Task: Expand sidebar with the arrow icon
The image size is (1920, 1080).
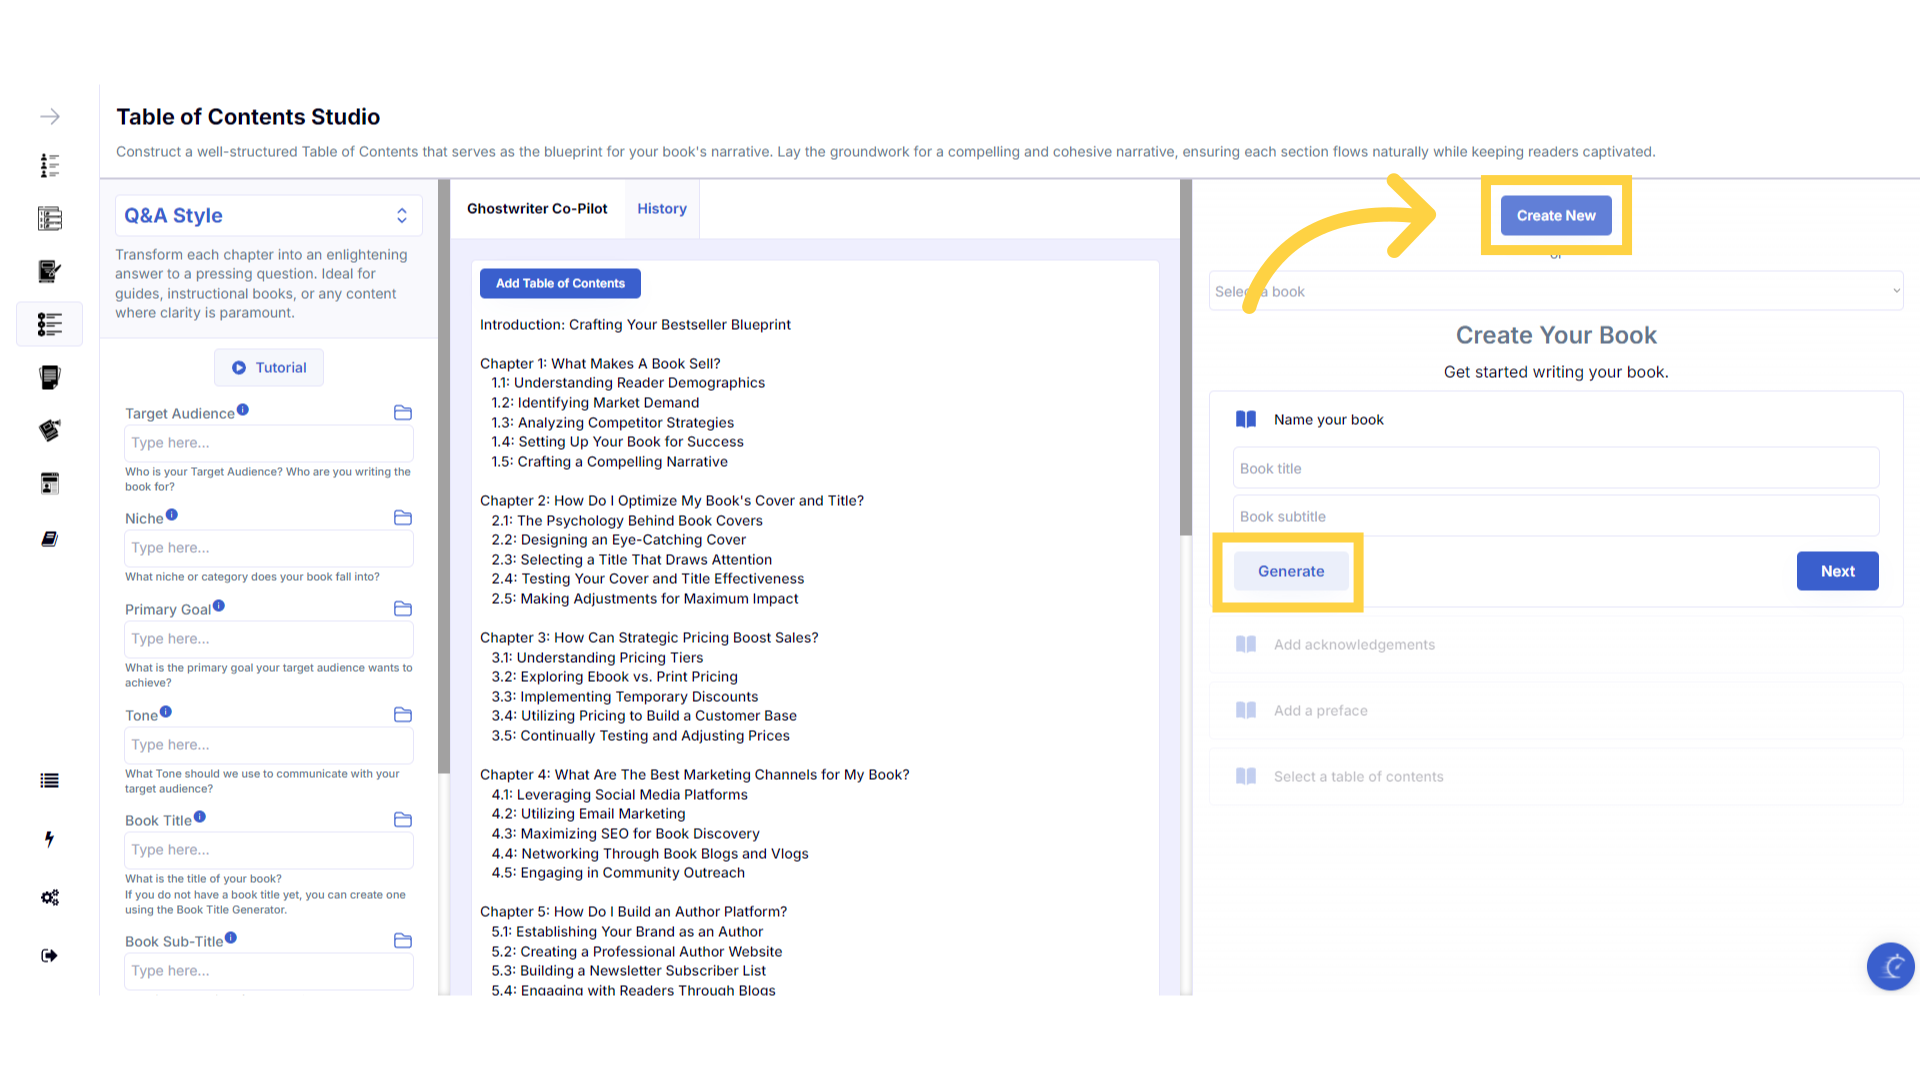Action: pyautogui.click(x=49, y=117)
